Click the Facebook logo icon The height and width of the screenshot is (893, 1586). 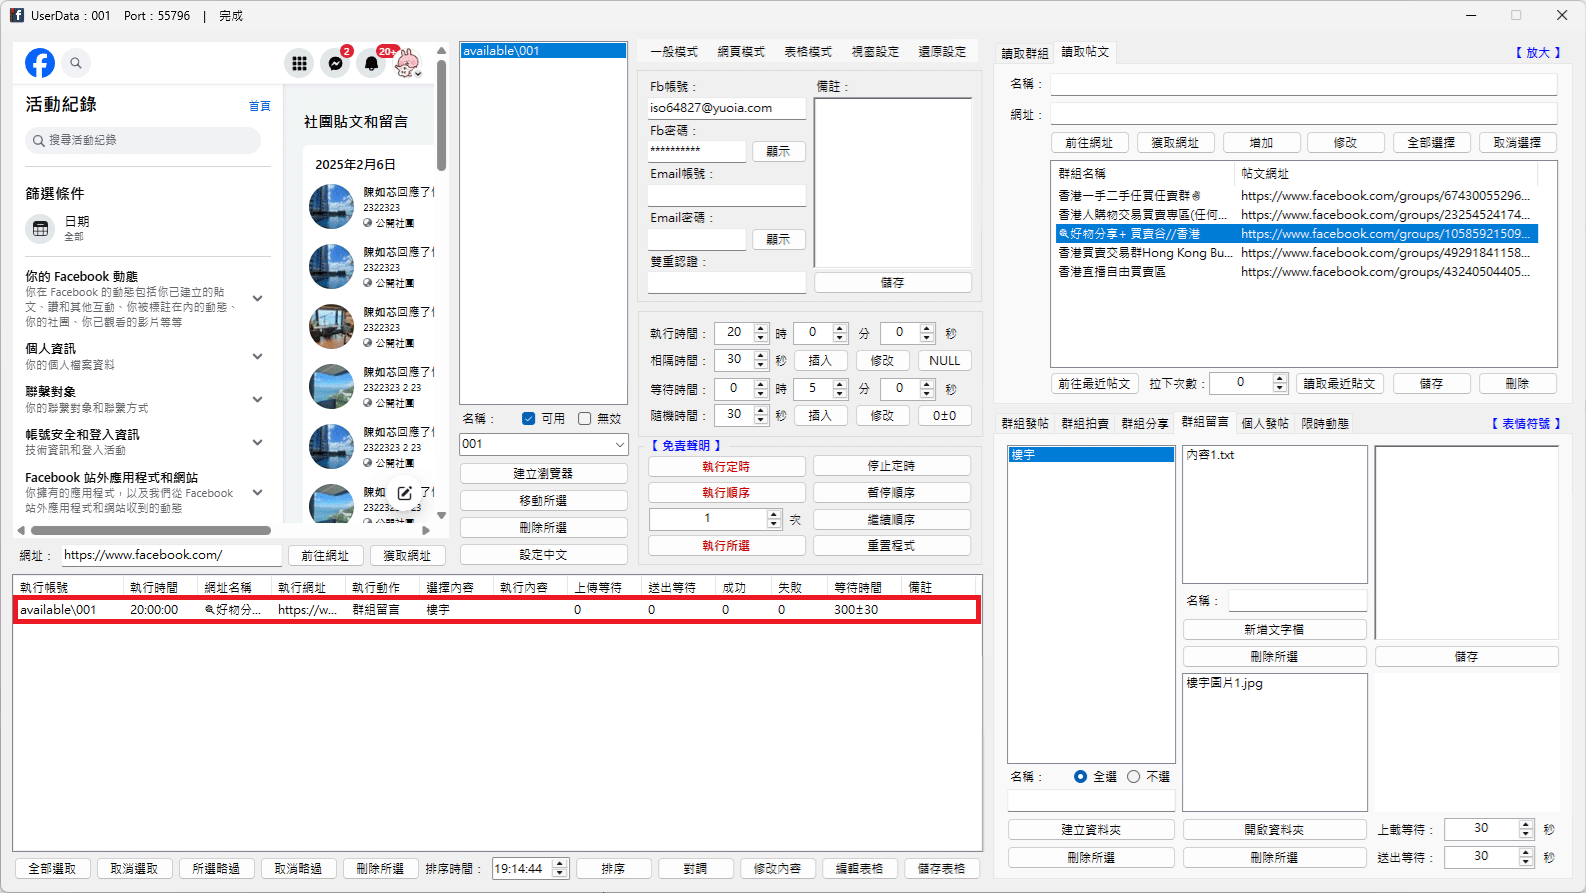[40, 63]
